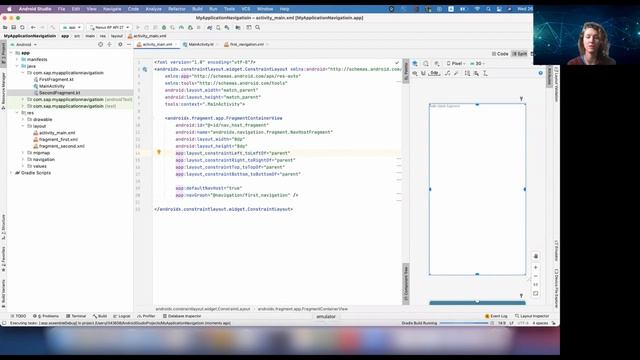Viewport: 640px width, 360px height.
Task: Toggle the Component Tree side tab
Action: tap(406, 284)
